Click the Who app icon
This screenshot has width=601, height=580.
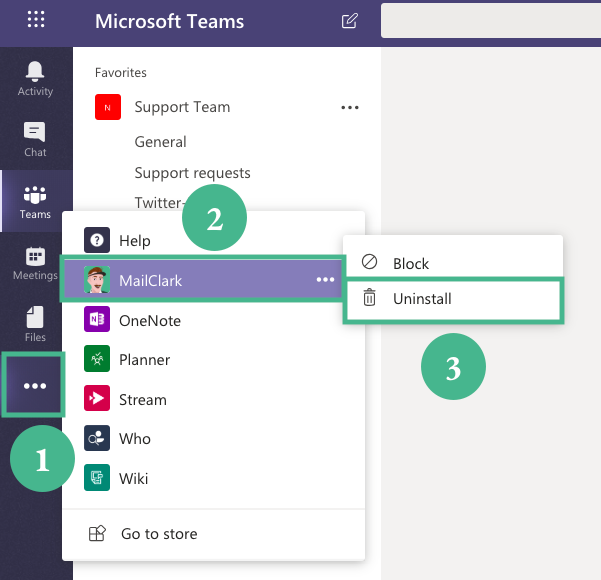coord(97,438)
